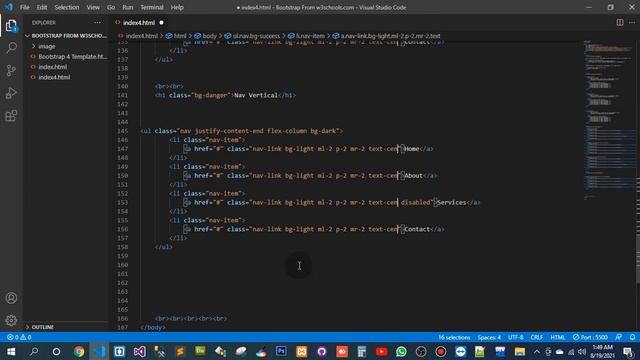The image size is (640, 360).
Task: Click the errors and warnings status indicator
Action: pyautogui.click(x=19, y=337)
